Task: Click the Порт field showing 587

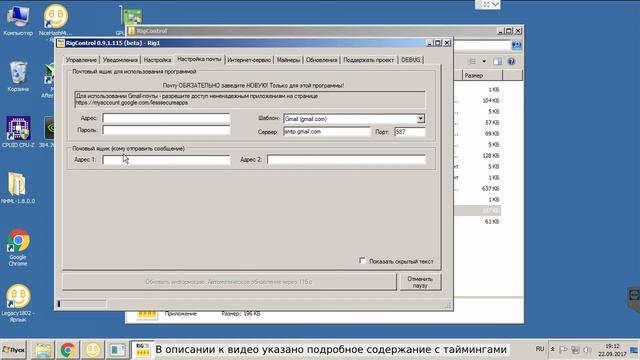Action: click(x=409, y=132)
